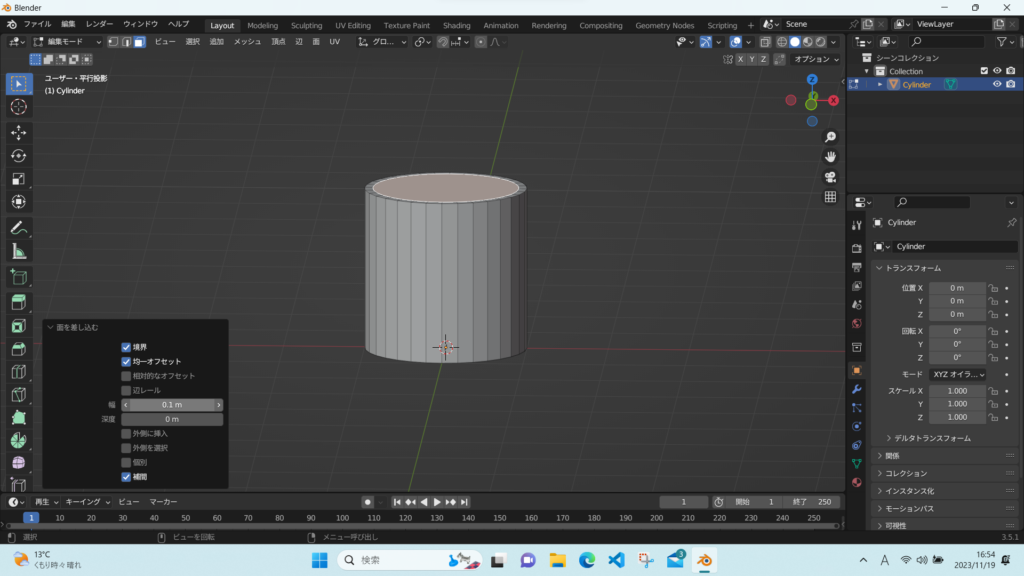1024x576 pixels.
Task: Uncheck the 境界 checkbox
Action: pos(126,347)
